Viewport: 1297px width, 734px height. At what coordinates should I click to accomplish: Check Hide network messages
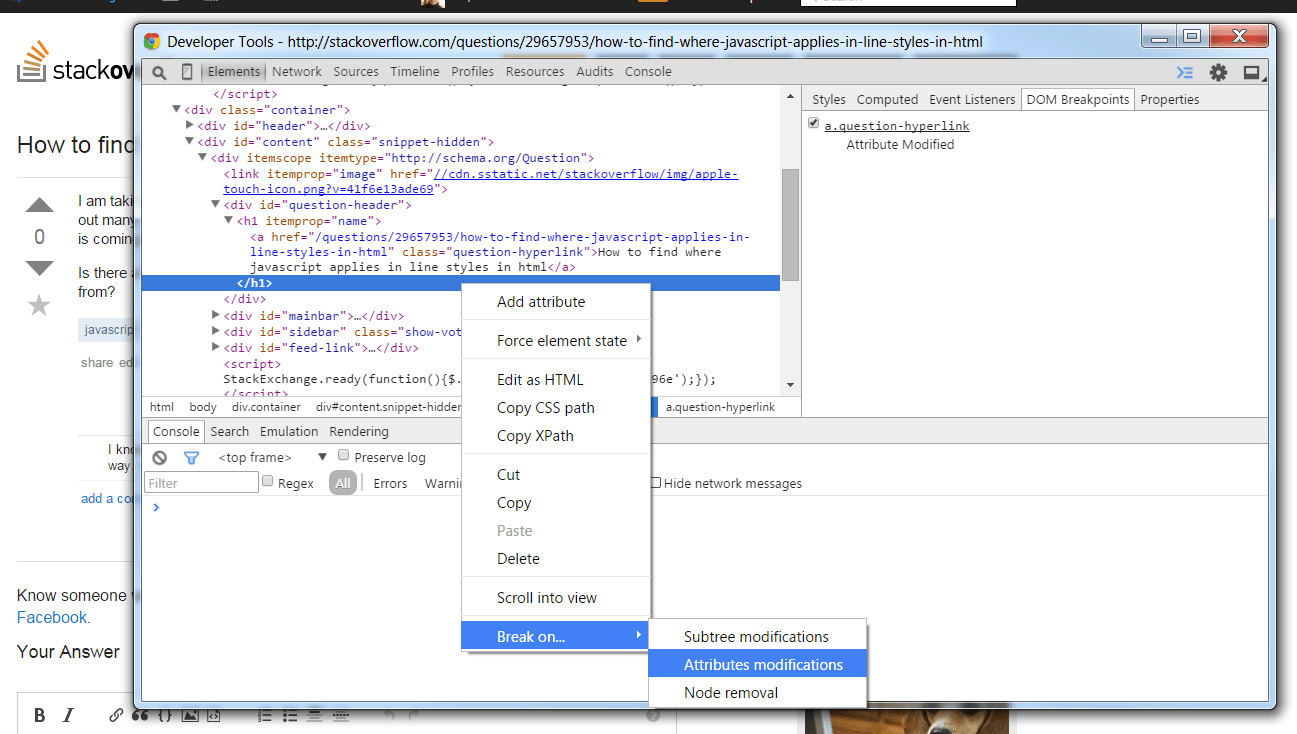tap(656, 483)
